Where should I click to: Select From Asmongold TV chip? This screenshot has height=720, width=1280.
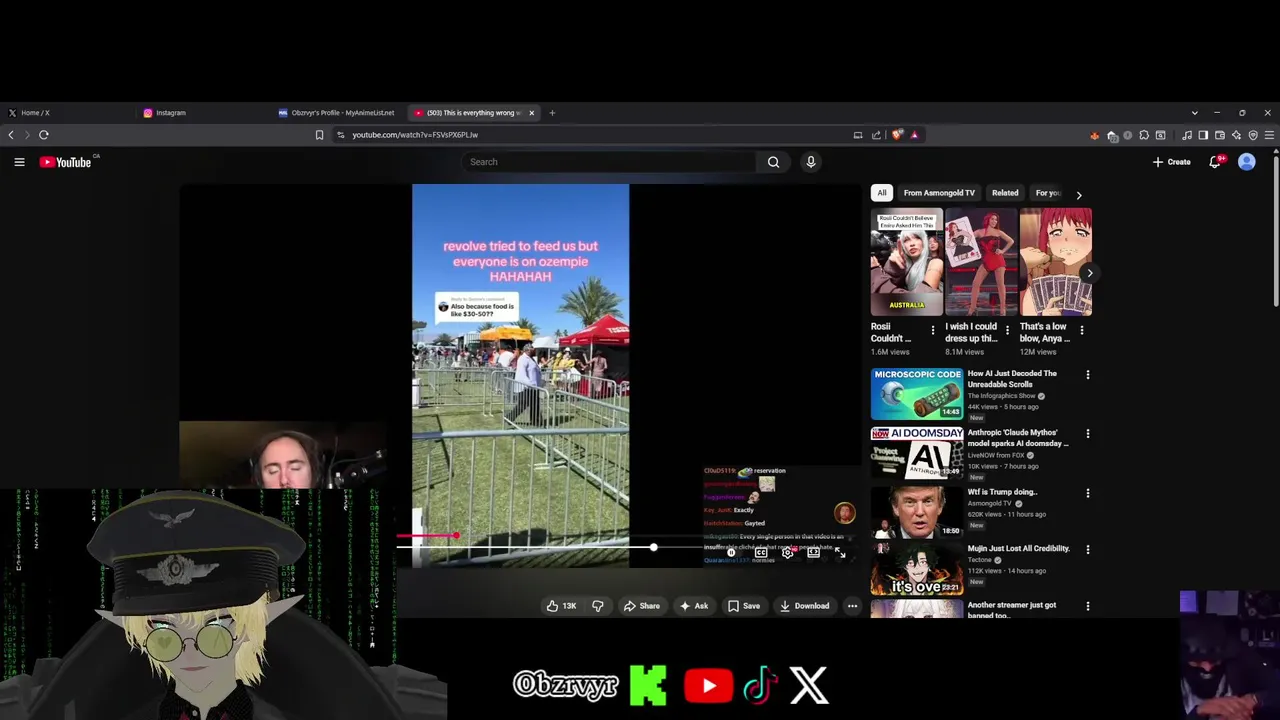pos(939,193)
